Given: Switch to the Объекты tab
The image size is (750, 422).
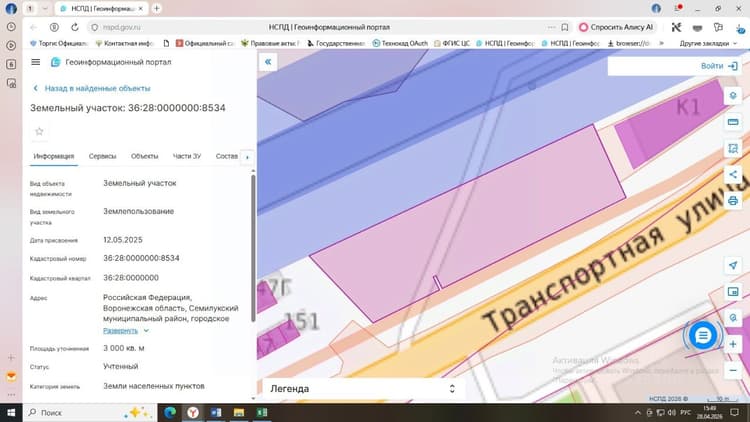Looking at the screenshot, I should coord(144,156).
